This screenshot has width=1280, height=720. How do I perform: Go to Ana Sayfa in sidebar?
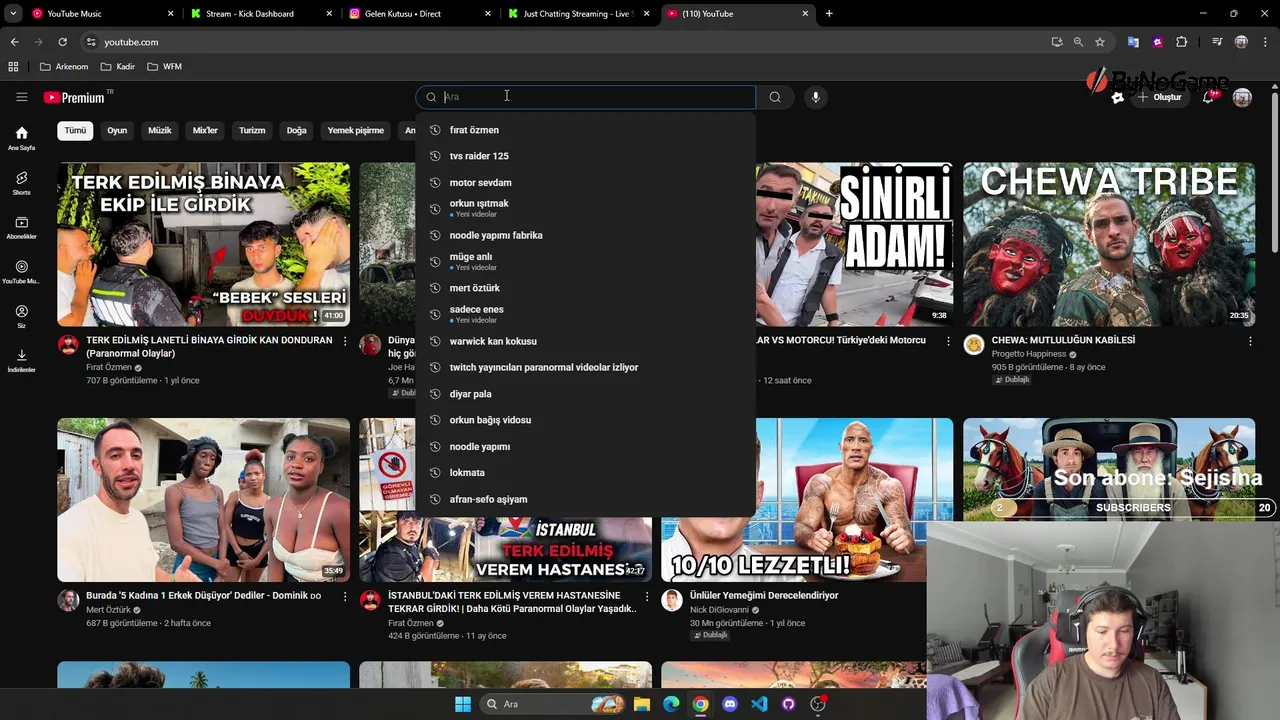[x=21, y=138]
